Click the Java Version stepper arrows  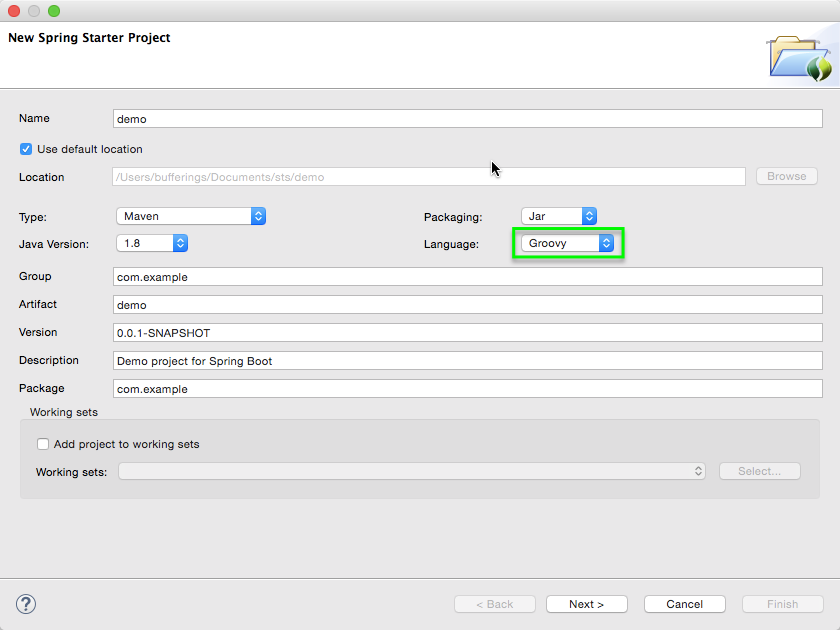(179, 242)
